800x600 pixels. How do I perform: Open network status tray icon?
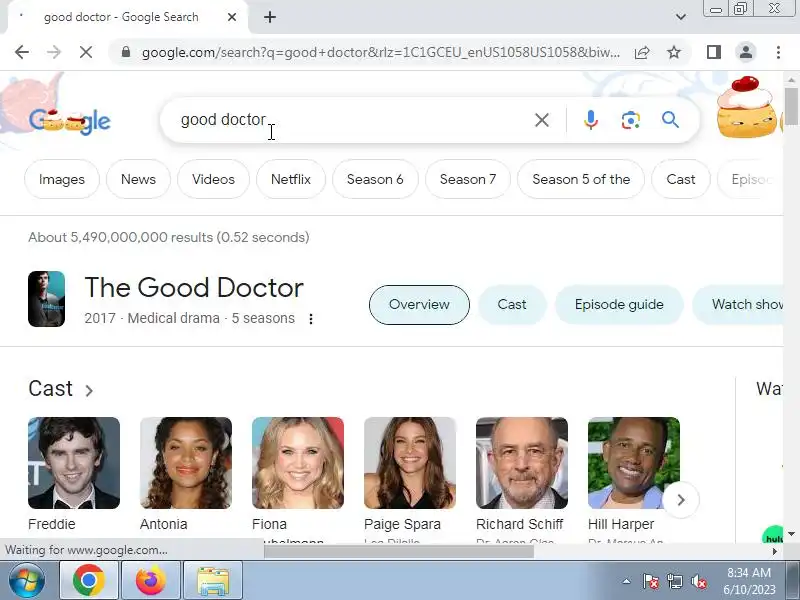[674, 581]
